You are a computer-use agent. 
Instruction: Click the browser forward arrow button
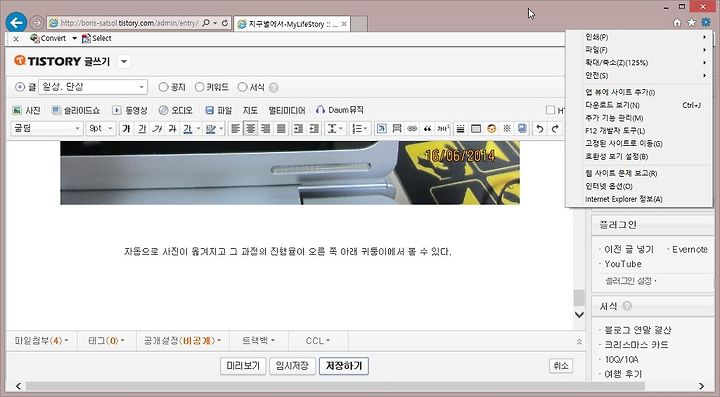(37, 22)
